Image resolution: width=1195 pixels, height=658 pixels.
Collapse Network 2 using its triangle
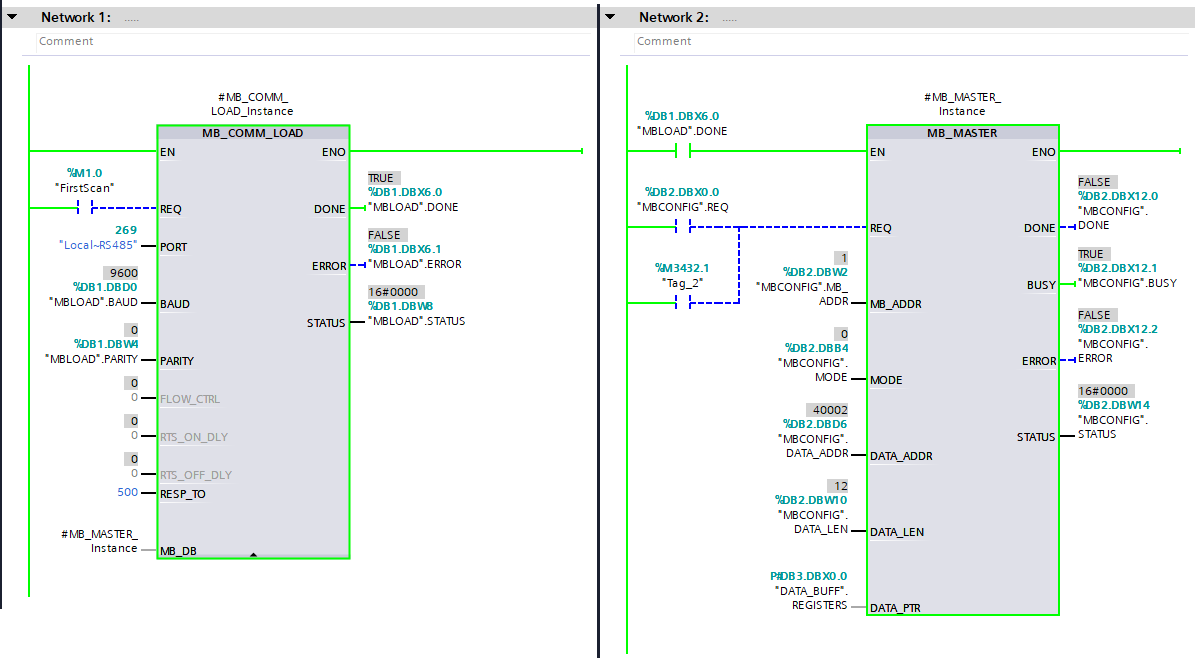pyautogui.click(x=610, y=18)
